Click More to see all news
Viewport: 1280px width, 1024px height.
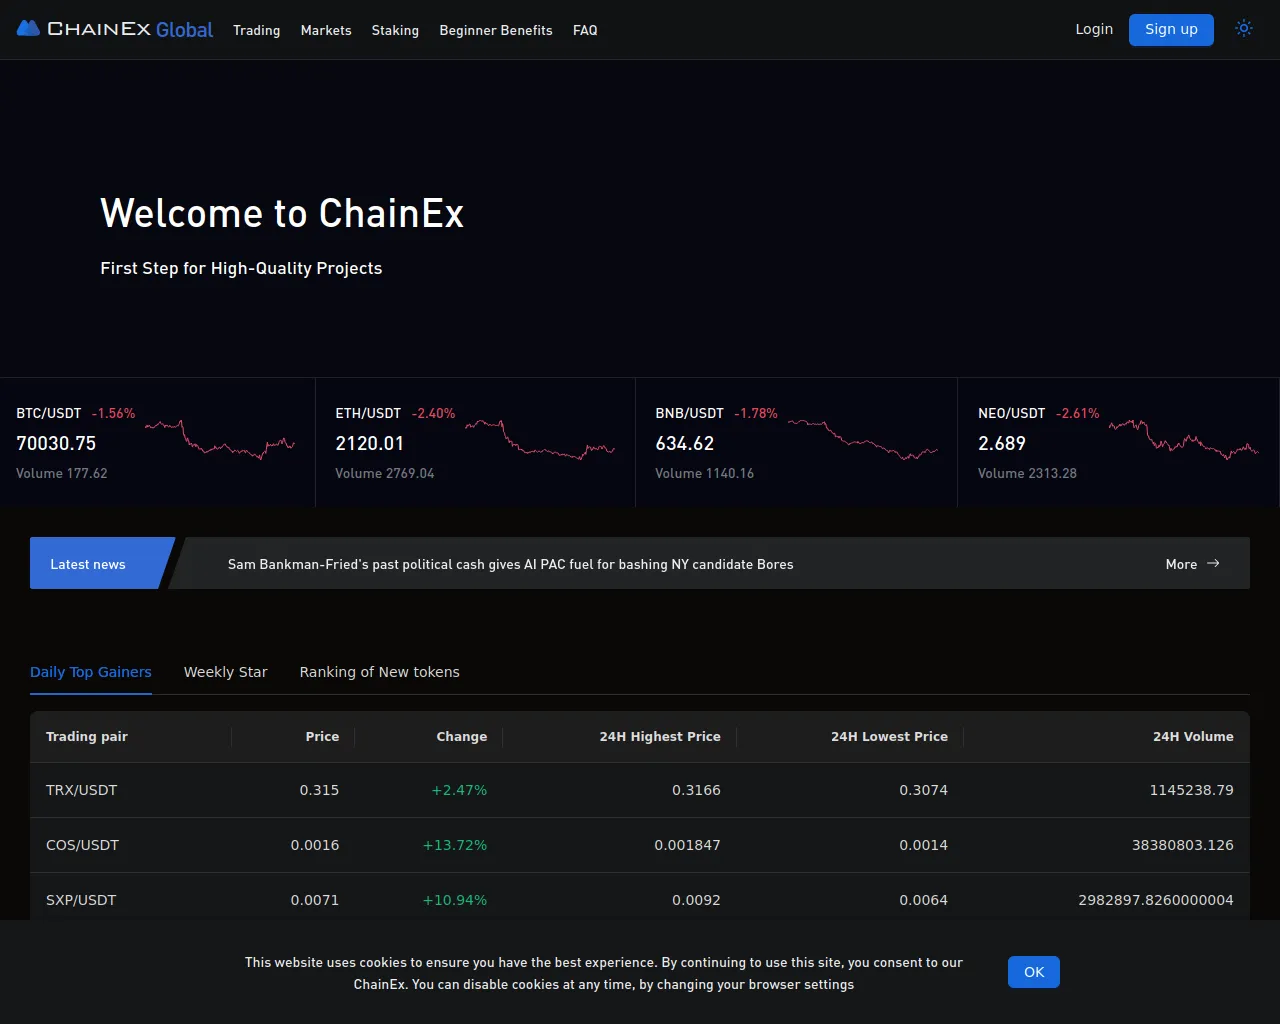(x=1181, y=564)
